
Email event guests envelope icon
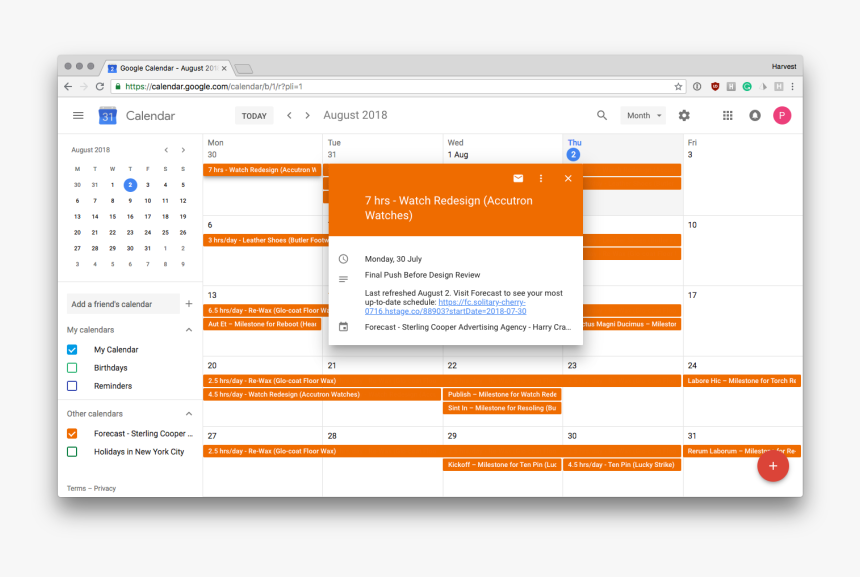(x=518, y=178)
